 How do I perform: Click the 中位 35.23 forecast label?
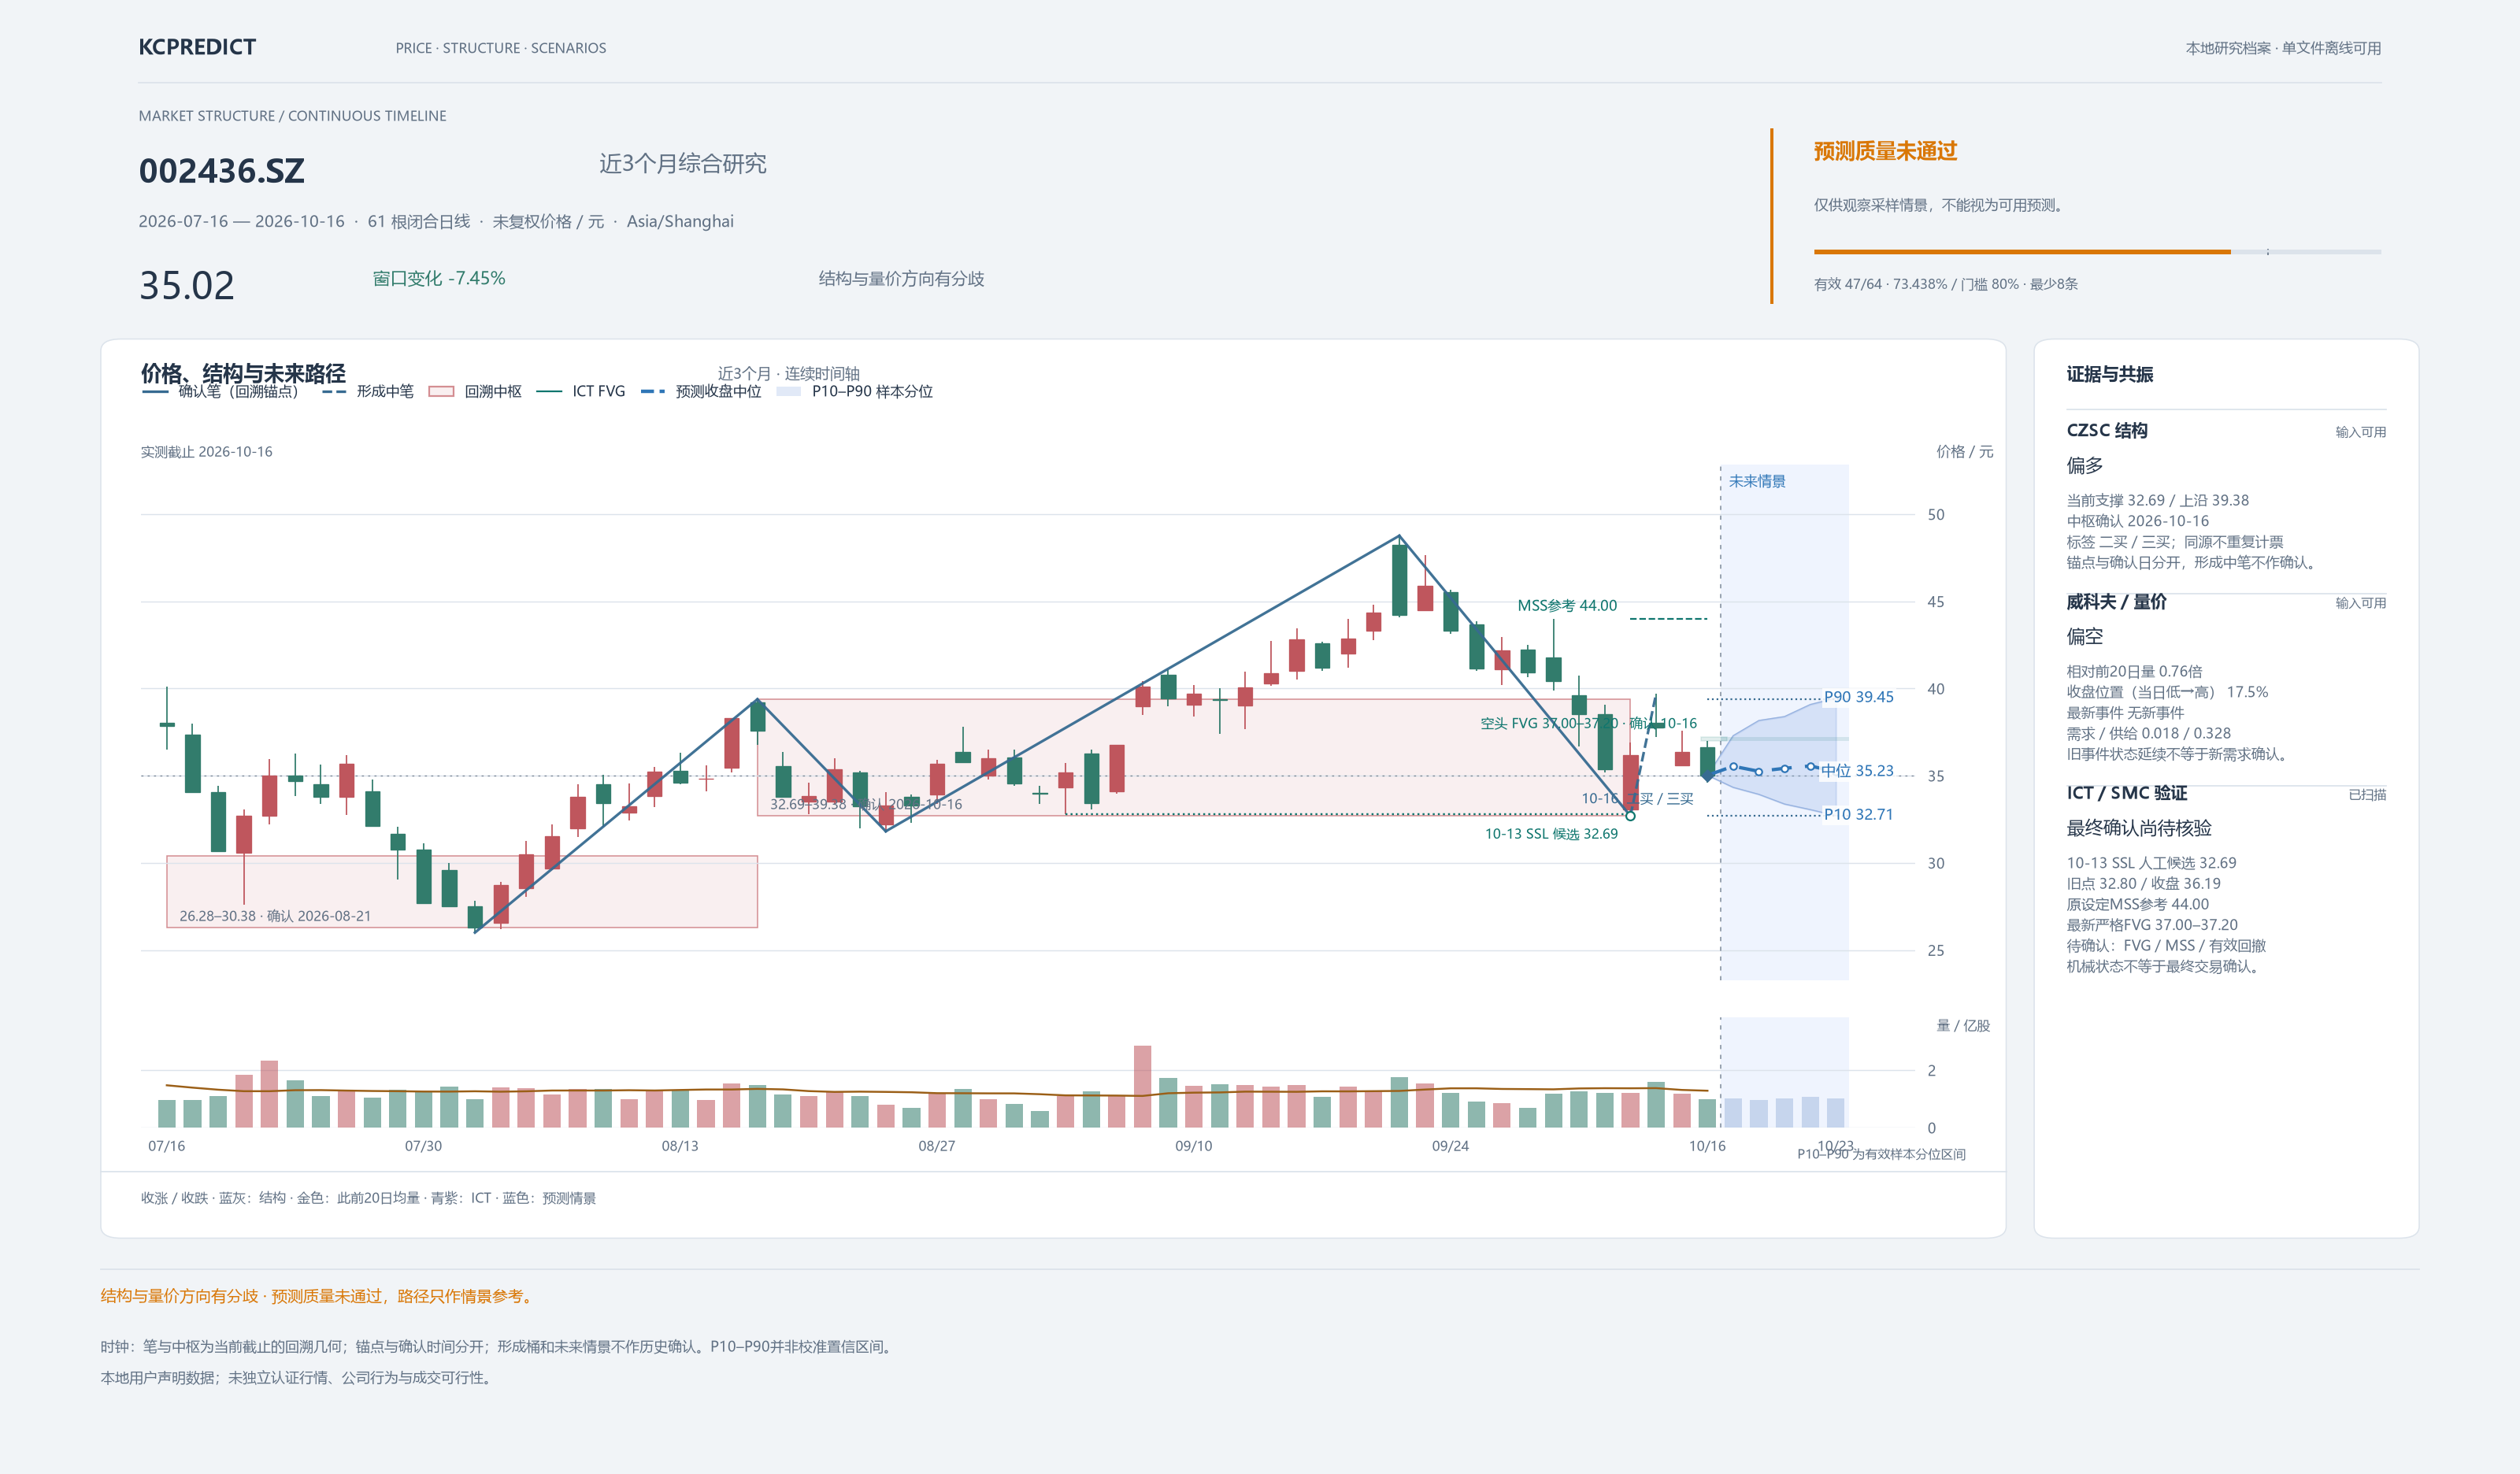[x=1857, y=771]
